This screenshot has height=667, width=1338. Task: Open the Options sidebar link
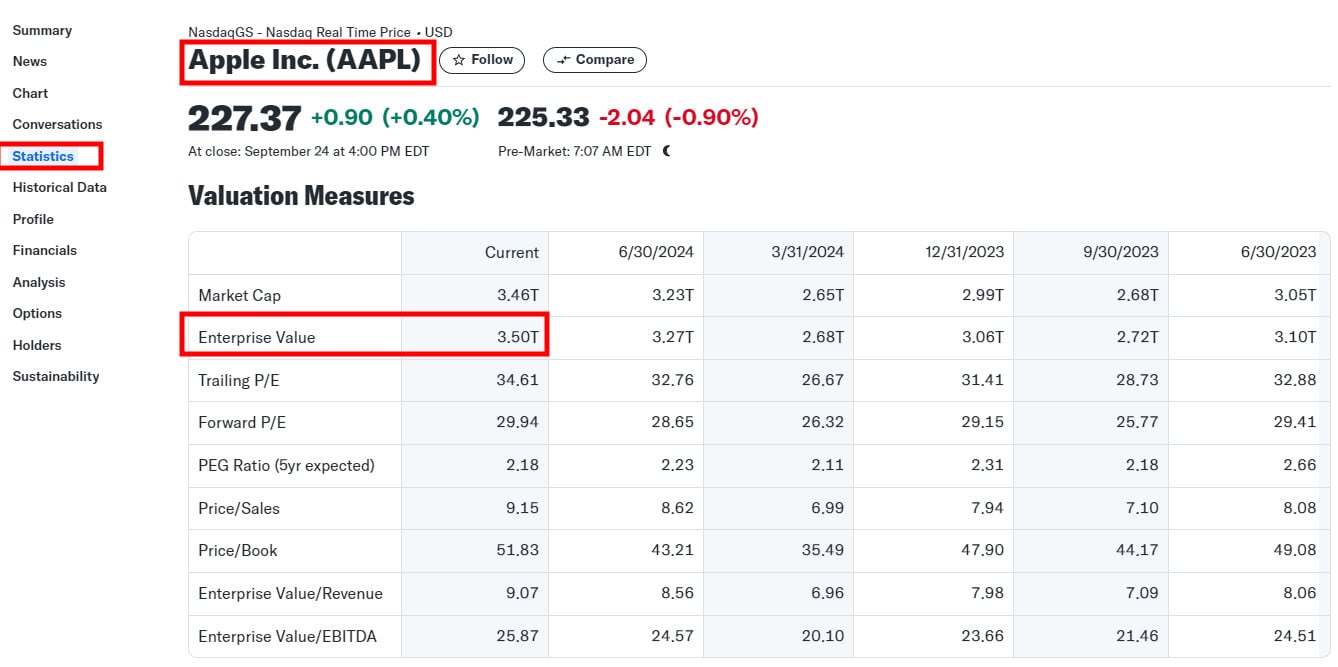tap(37, 313)
